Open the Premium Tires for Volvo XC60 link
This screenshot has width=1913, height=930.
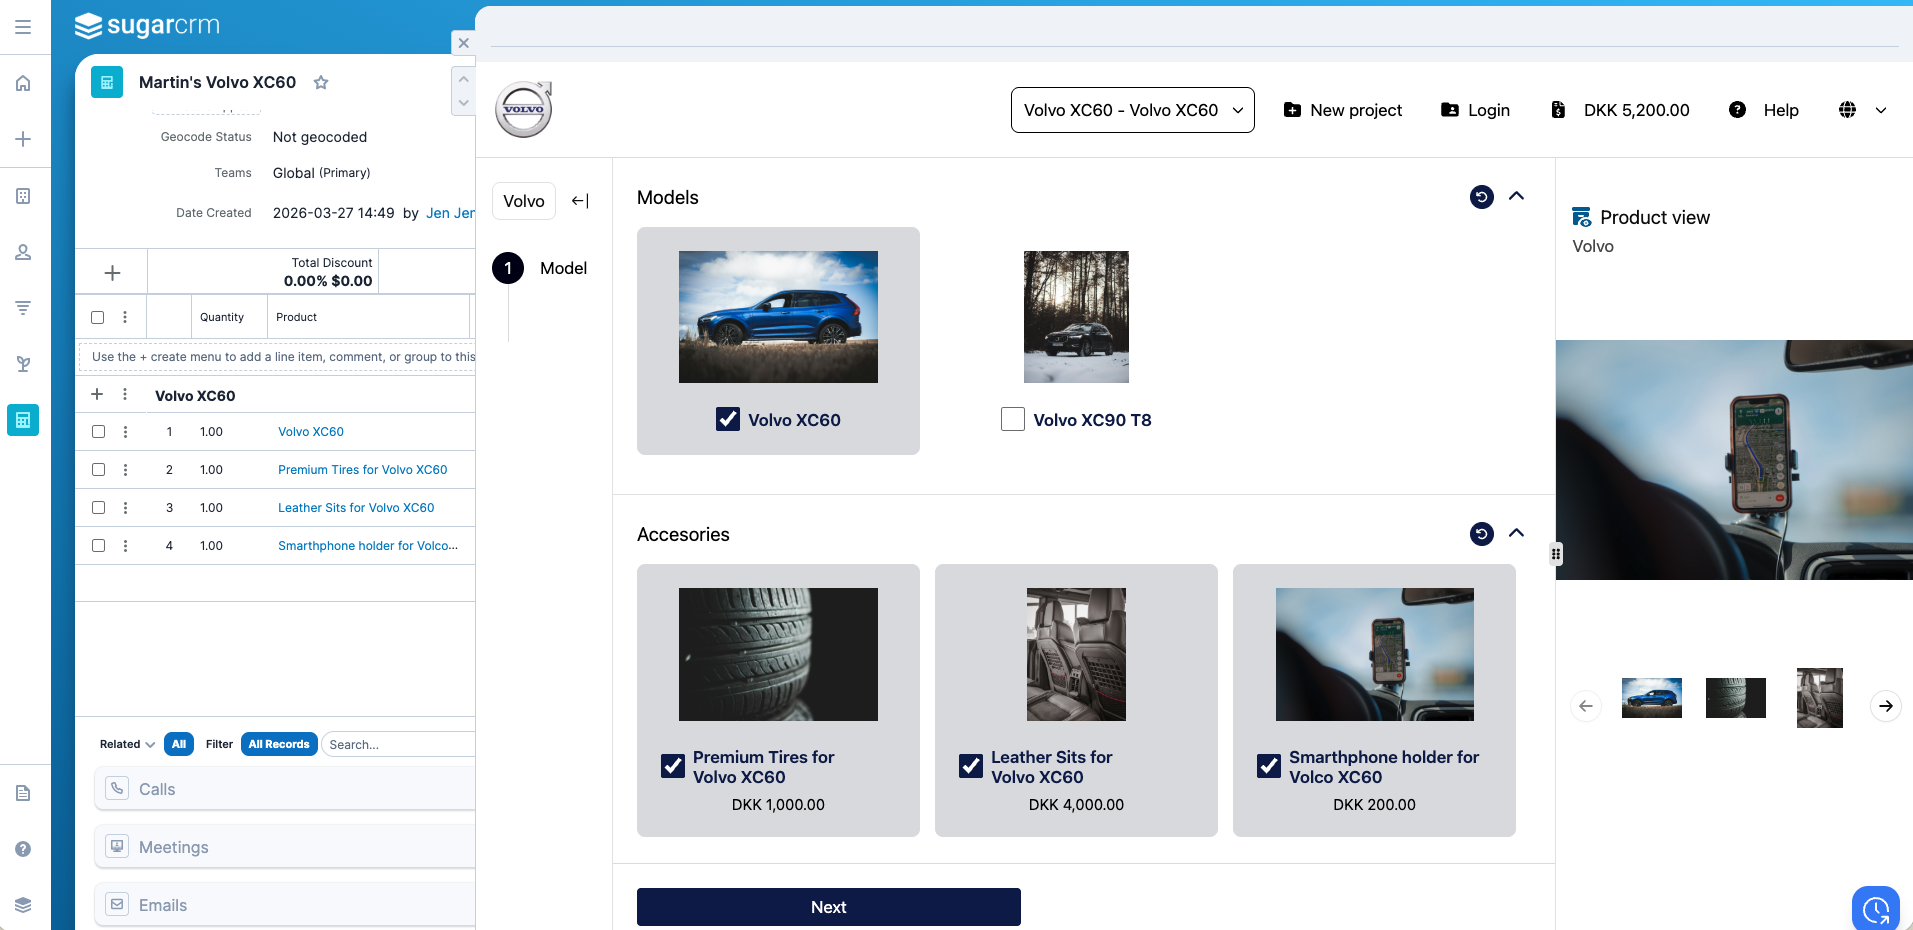pos(362,470)
